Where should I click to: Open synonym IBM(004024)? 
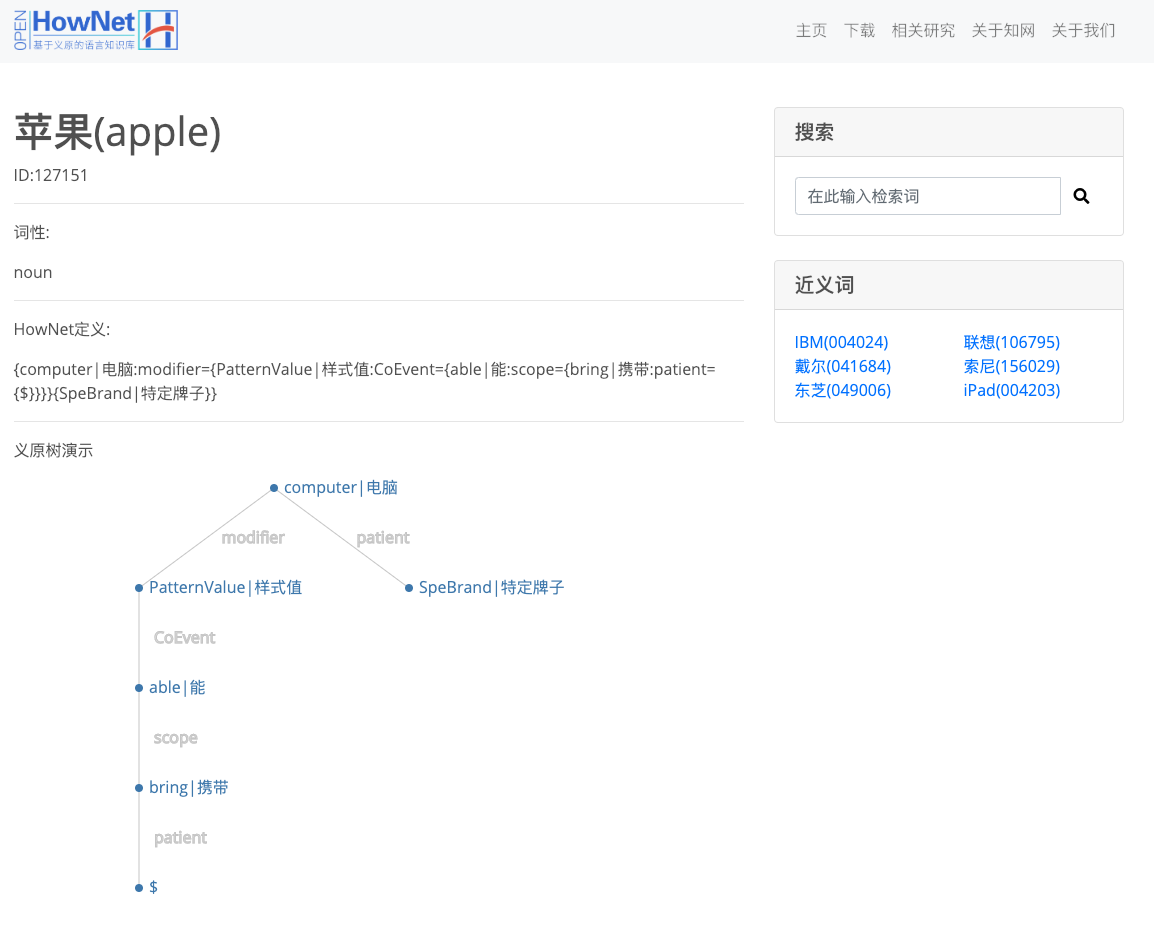click(841, 342)
